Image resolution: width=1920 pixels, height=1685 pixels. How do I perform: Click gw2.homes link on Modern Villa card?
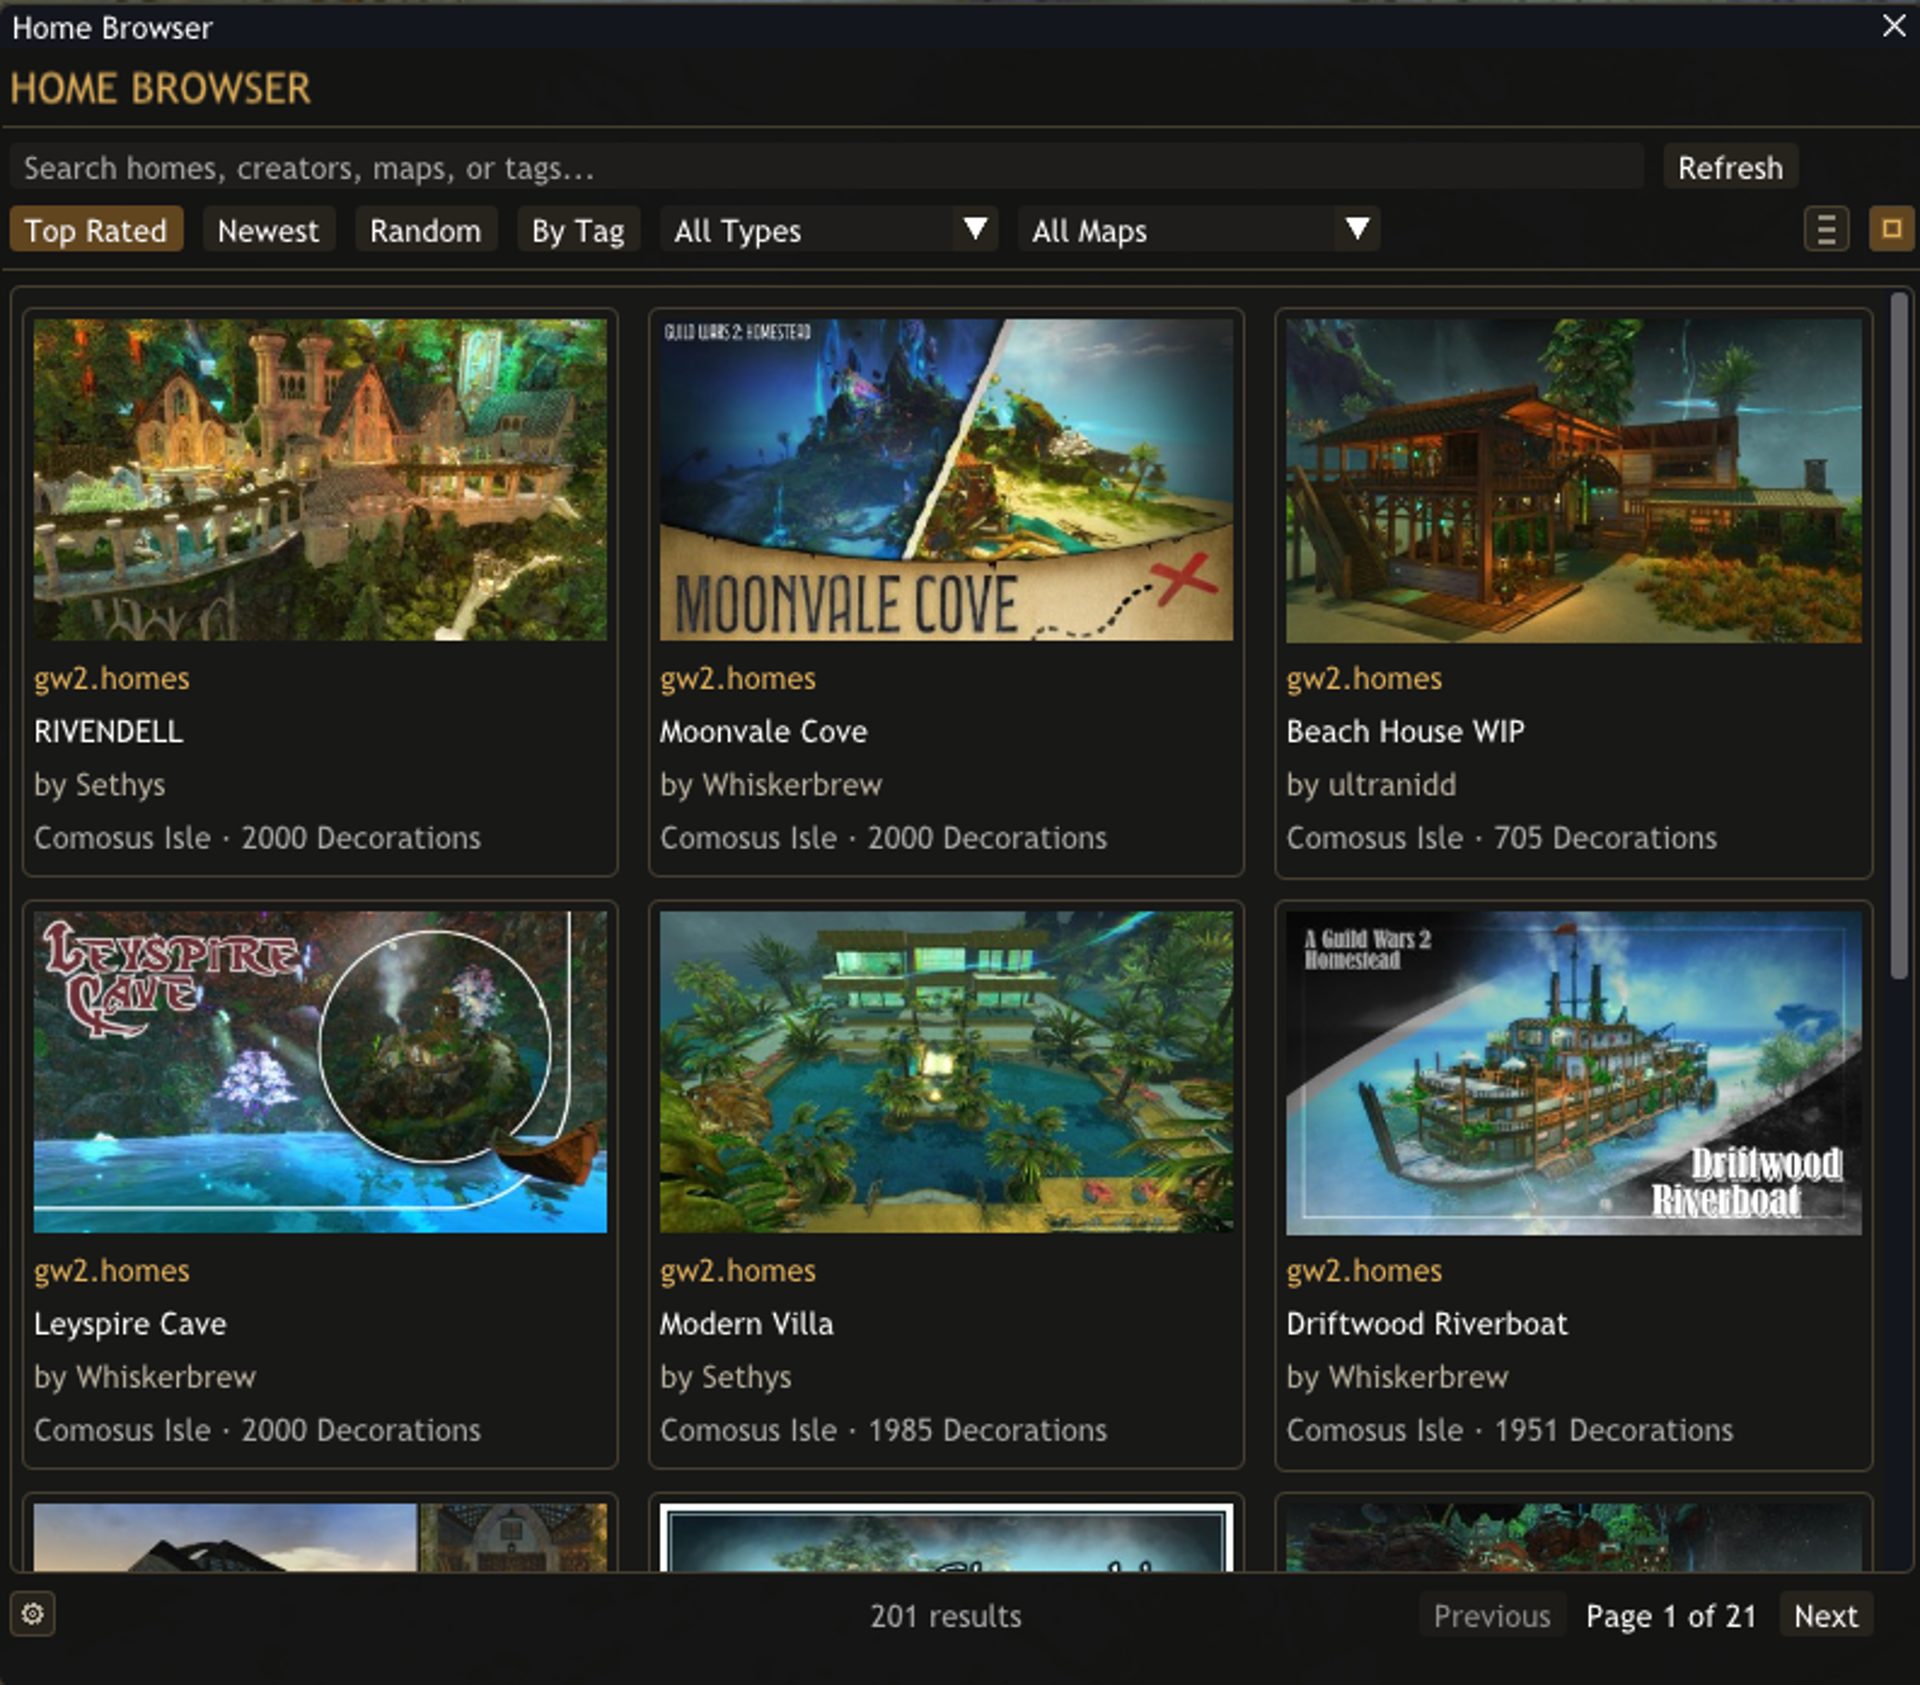coord(738,1270)
